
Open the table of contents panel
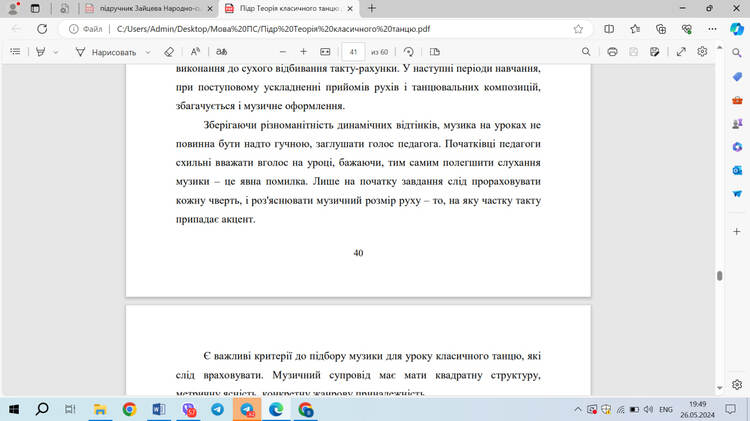(x=15, y=52)
